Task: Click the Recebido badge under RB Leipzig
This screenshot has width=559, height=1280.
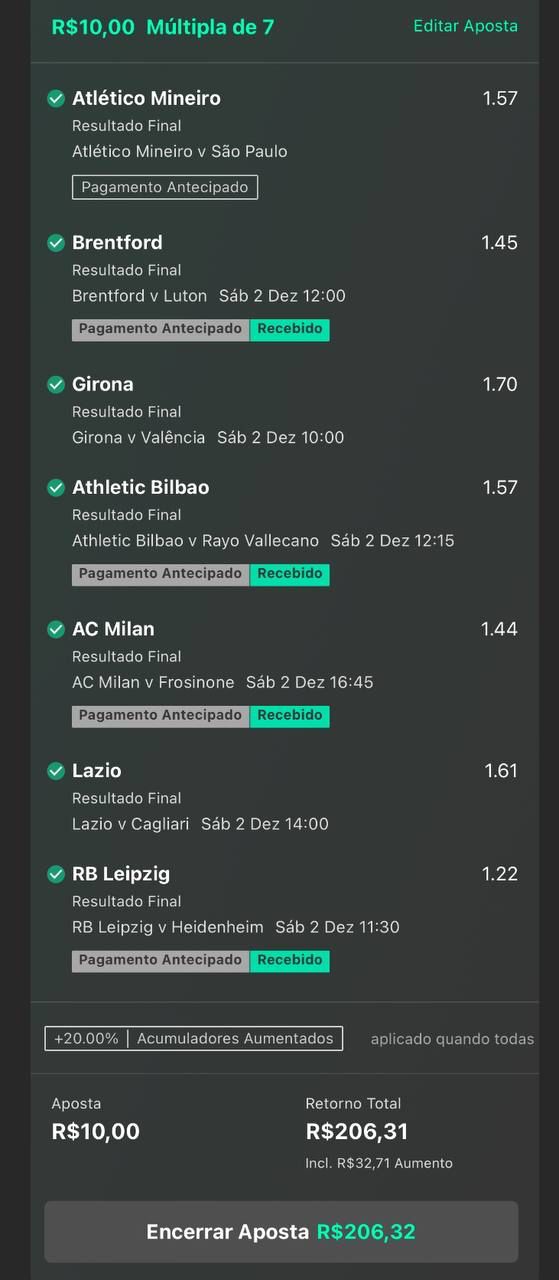Action: click(290, 960)
